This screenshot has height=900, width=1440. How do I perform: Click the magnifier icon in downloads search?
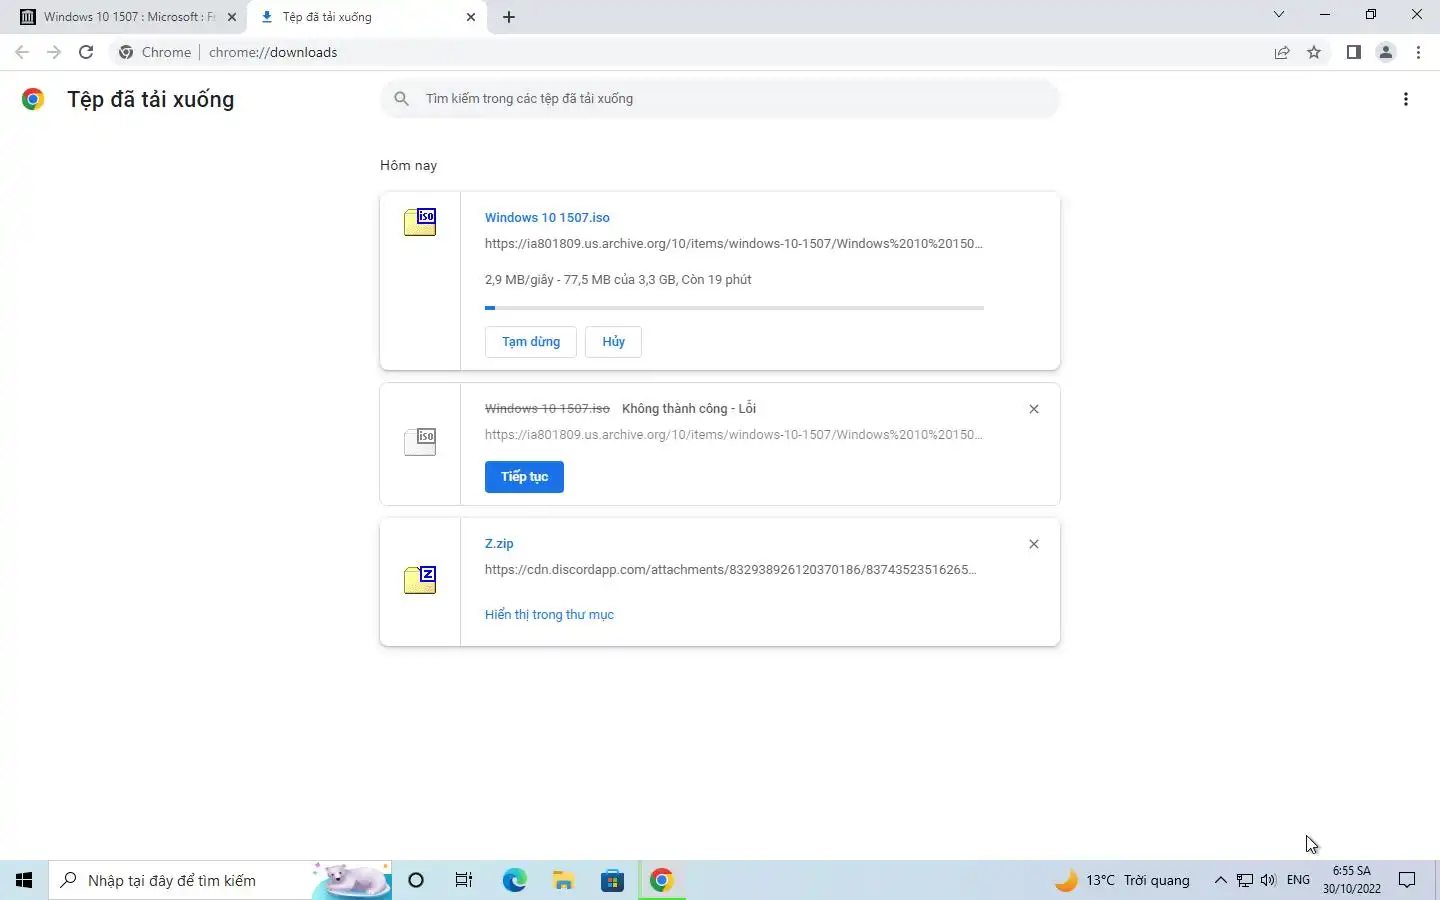[401, 98]
